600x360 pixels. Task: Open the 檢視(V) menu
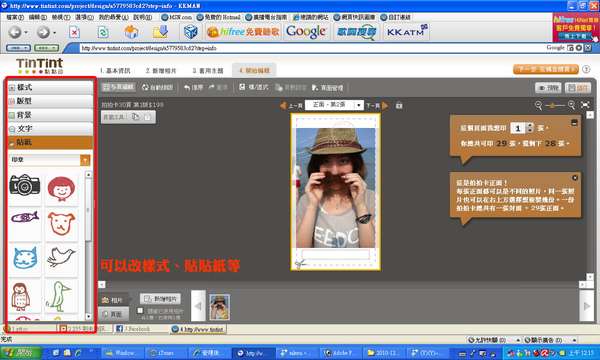tap(61, 17)
